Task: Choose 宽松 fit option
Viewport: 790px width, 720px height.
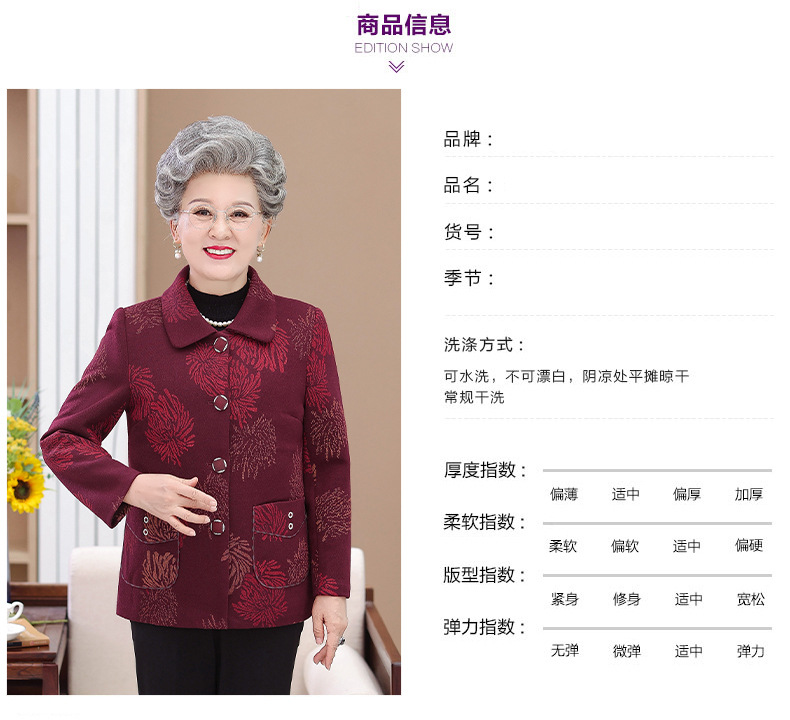Action: 751,599
